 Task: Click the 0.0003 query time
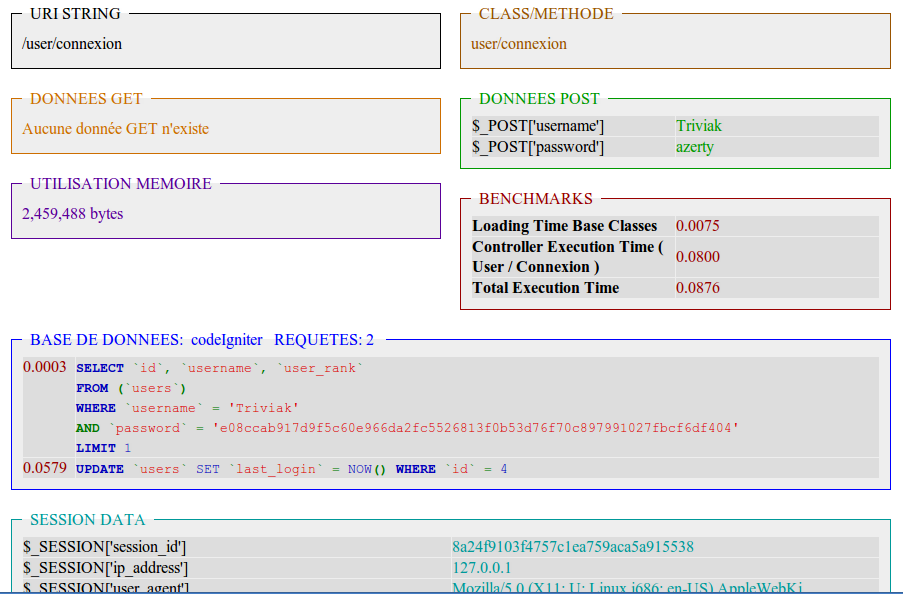[45, 367]
